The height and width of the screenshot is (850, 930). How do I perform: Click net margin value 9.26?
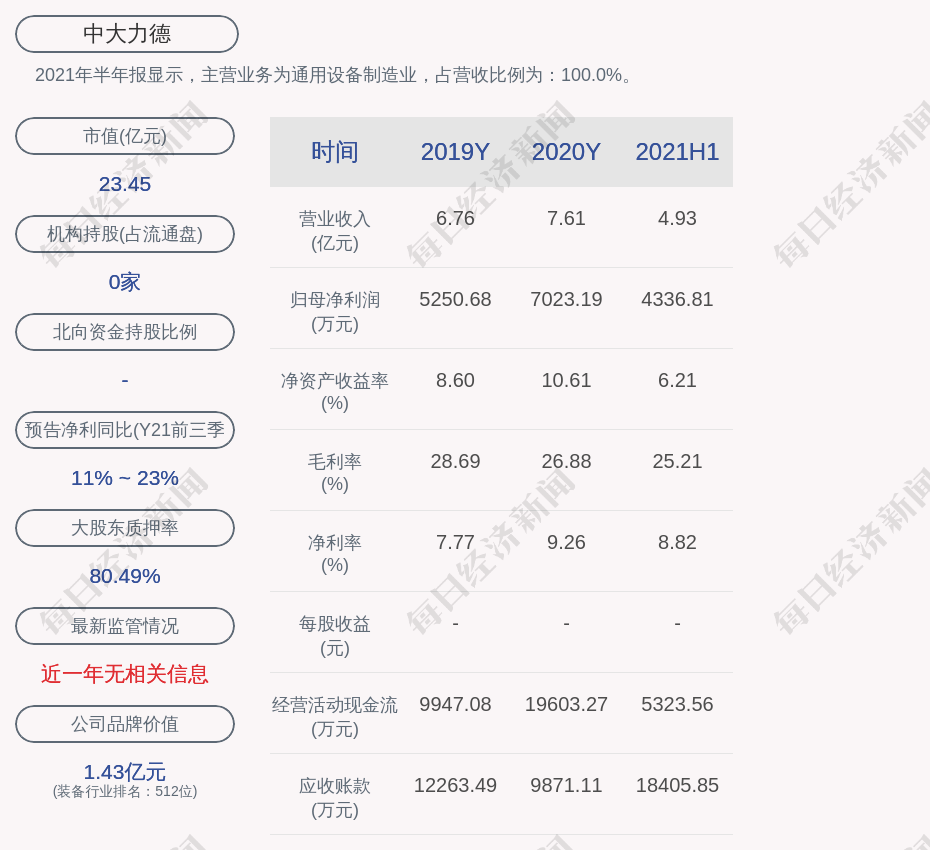tap(566, 542)
